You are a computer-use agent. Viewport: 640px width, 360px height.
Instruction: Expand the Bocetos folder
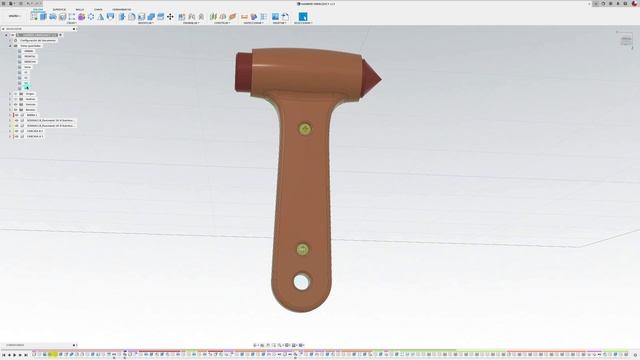10,110
